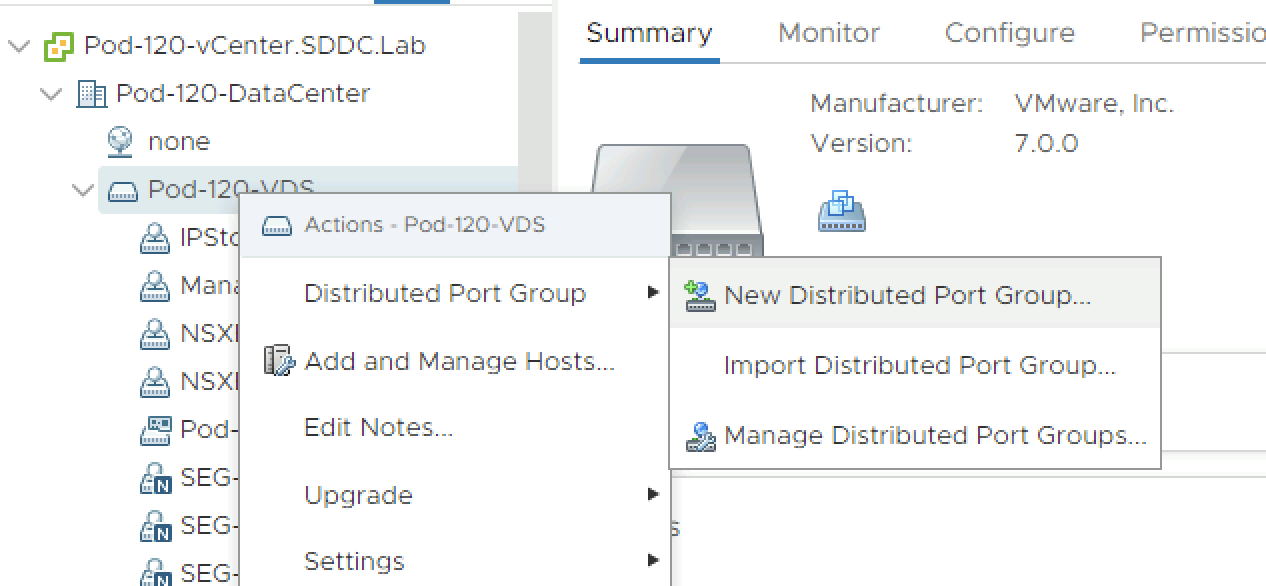Expand the Upgrade submenu arrow
The width and height of the screenshot is (1266, 586).
click(x=653, y=494)
